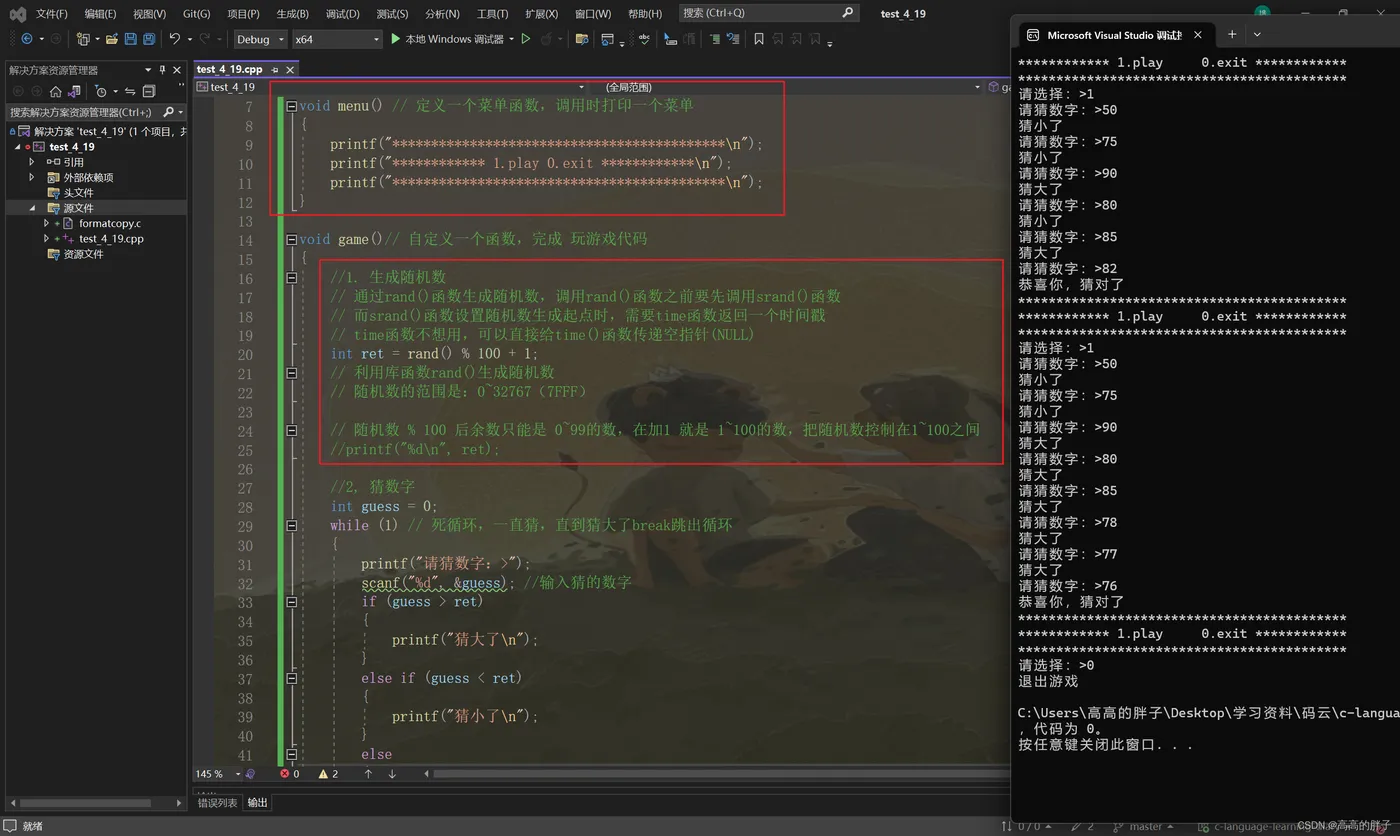Click the 本地 Windows 调试器 run button
Screen dimensions: 1400x836
click(446, 39)
